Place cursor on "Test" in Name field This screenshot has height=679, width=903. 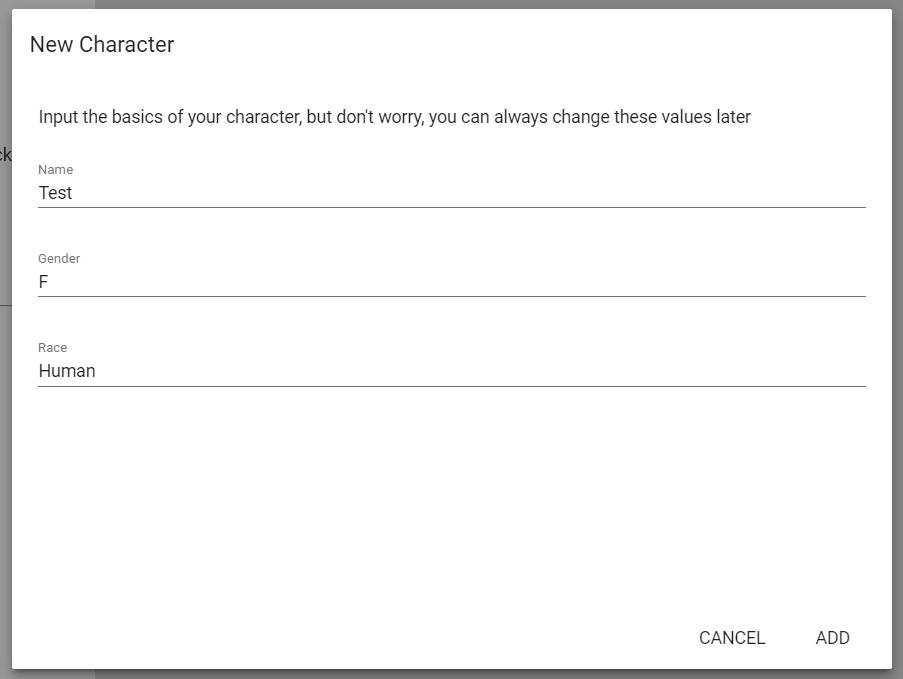[56, 193]
